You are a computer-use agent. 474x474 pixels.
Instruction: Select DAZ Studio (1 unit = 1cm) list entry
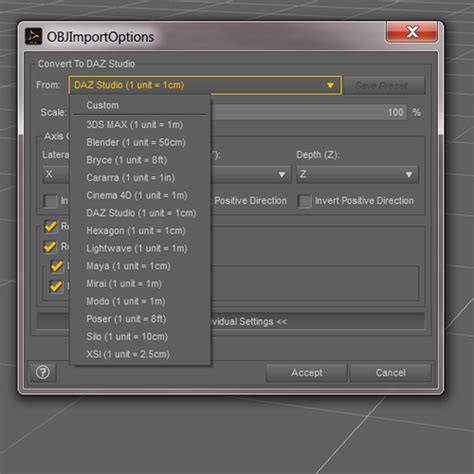pyautogui.click(x=140, y=213)
